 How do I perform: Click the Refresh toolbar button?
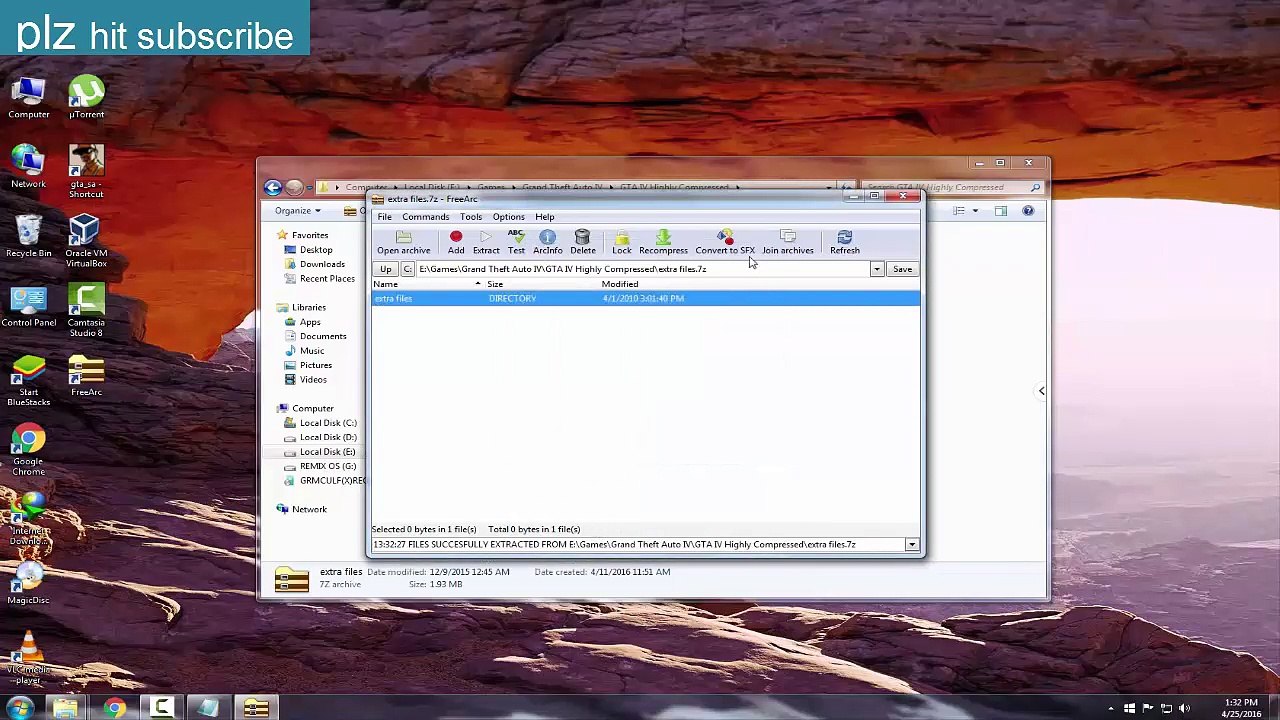coord(845,242)
